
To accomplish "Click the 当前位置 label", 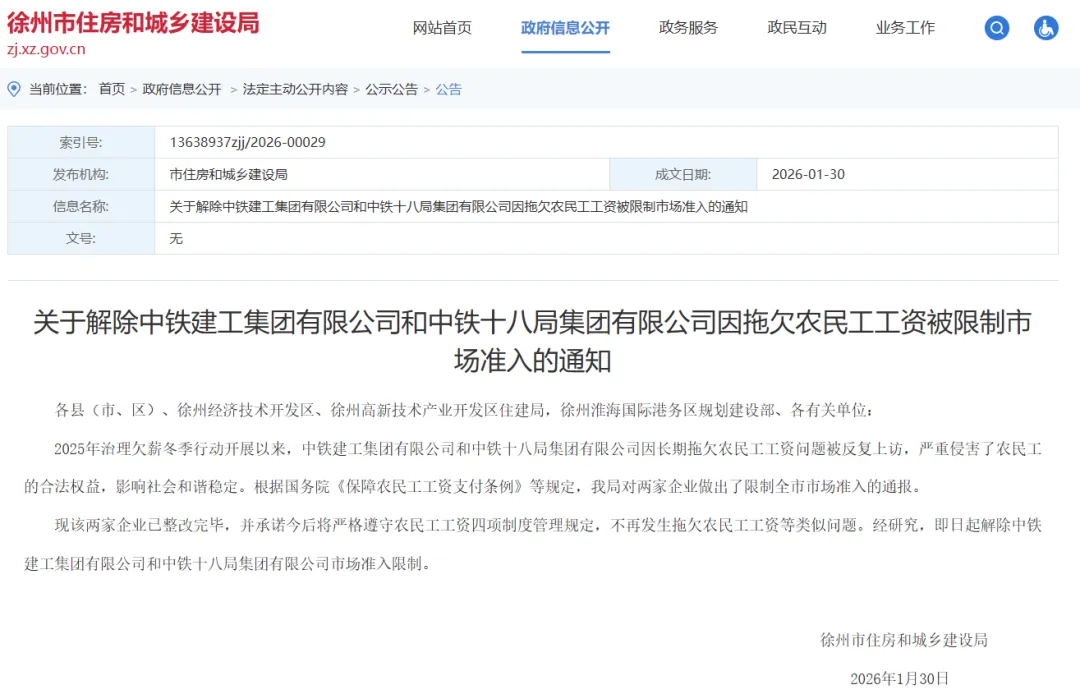I will [x=58, y=89].
